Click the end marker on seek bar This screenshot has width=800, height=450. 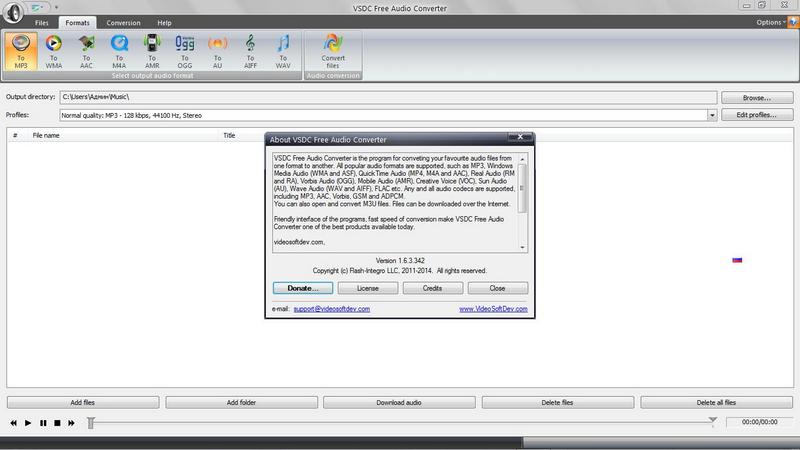(713, 420)
